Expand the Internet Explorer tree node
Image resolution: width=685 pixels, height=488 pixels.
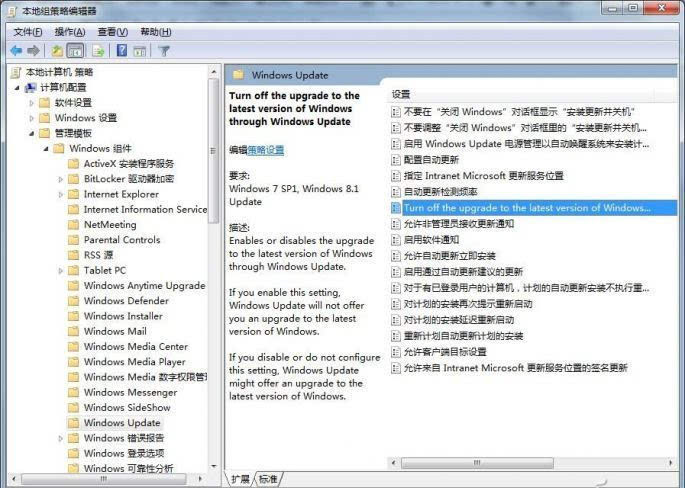60,194
